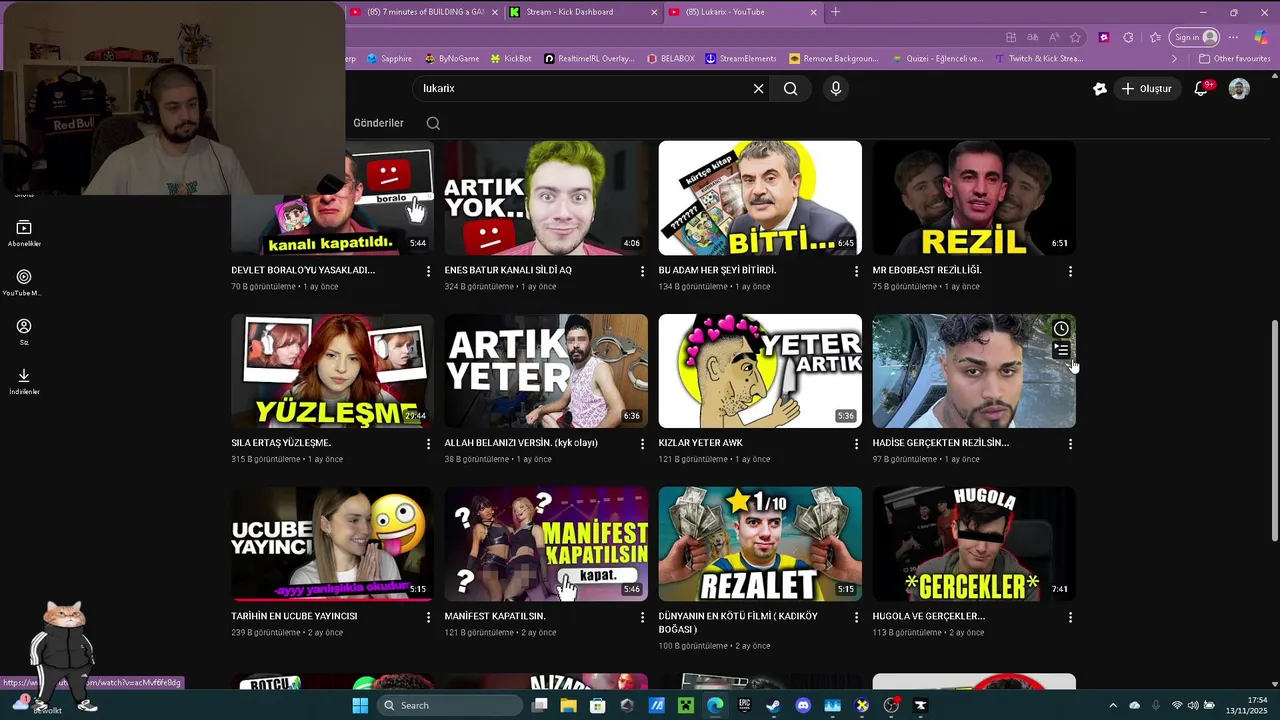The height and width of the screenshot is (720, 1280).
Task: Open a new browser tab
Action: pos(835,12)
